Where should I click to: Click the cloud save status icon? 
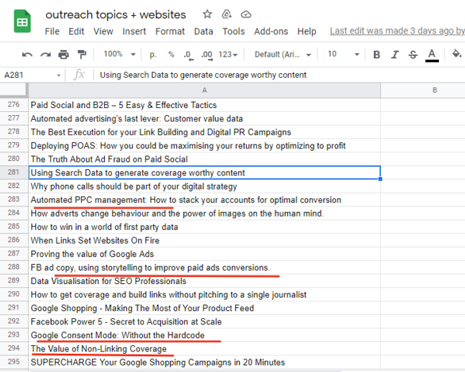[246, 14]
